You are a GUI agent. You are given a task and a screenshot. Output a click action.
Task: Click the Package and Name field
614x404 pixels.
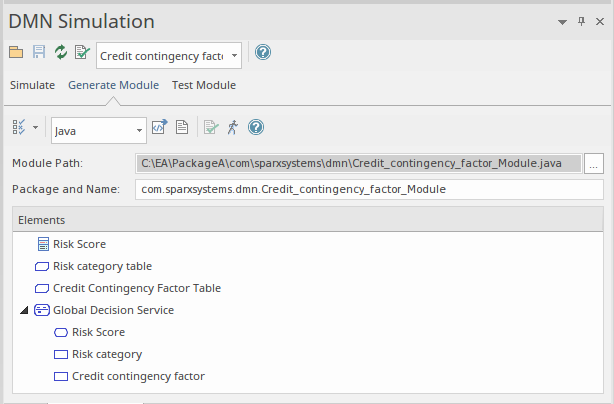(x=368, y=189)
